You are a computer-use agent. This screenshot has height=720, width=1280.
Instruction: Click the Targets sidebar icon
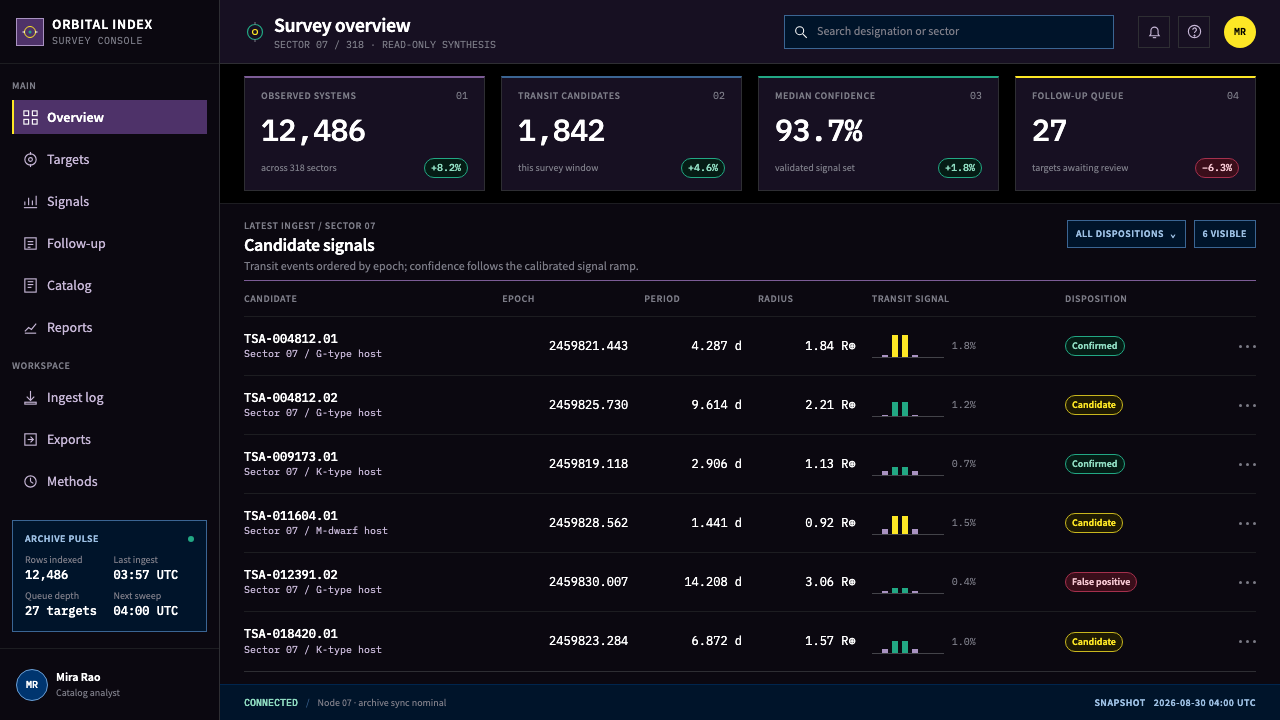point(30,160)
